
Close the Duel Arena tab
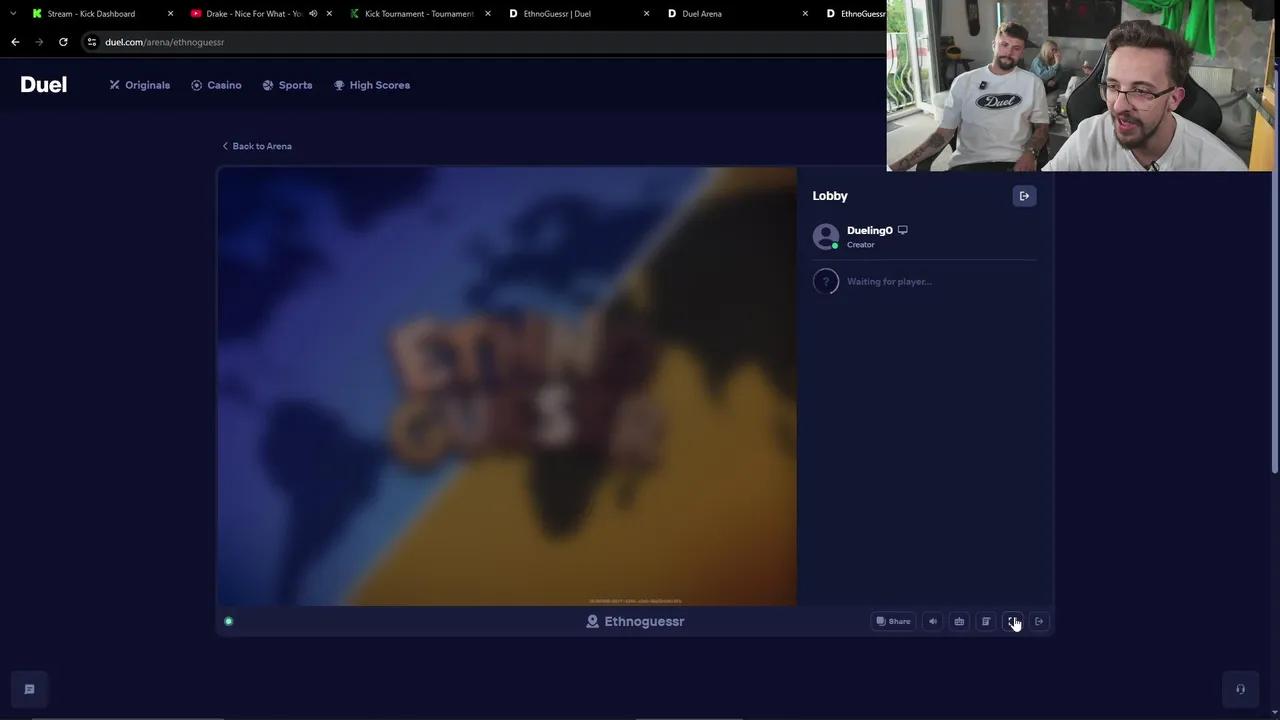point(805,14)
